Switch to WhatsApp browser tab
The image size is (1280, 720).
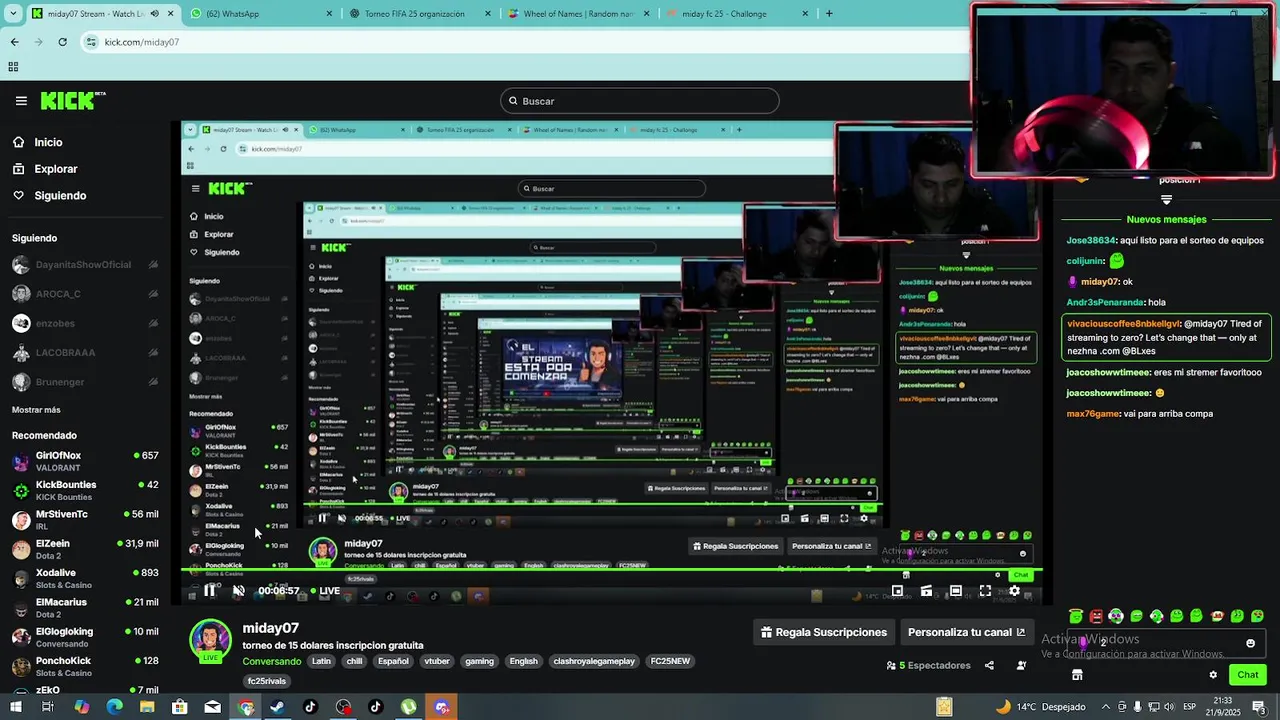pos(260,14)
